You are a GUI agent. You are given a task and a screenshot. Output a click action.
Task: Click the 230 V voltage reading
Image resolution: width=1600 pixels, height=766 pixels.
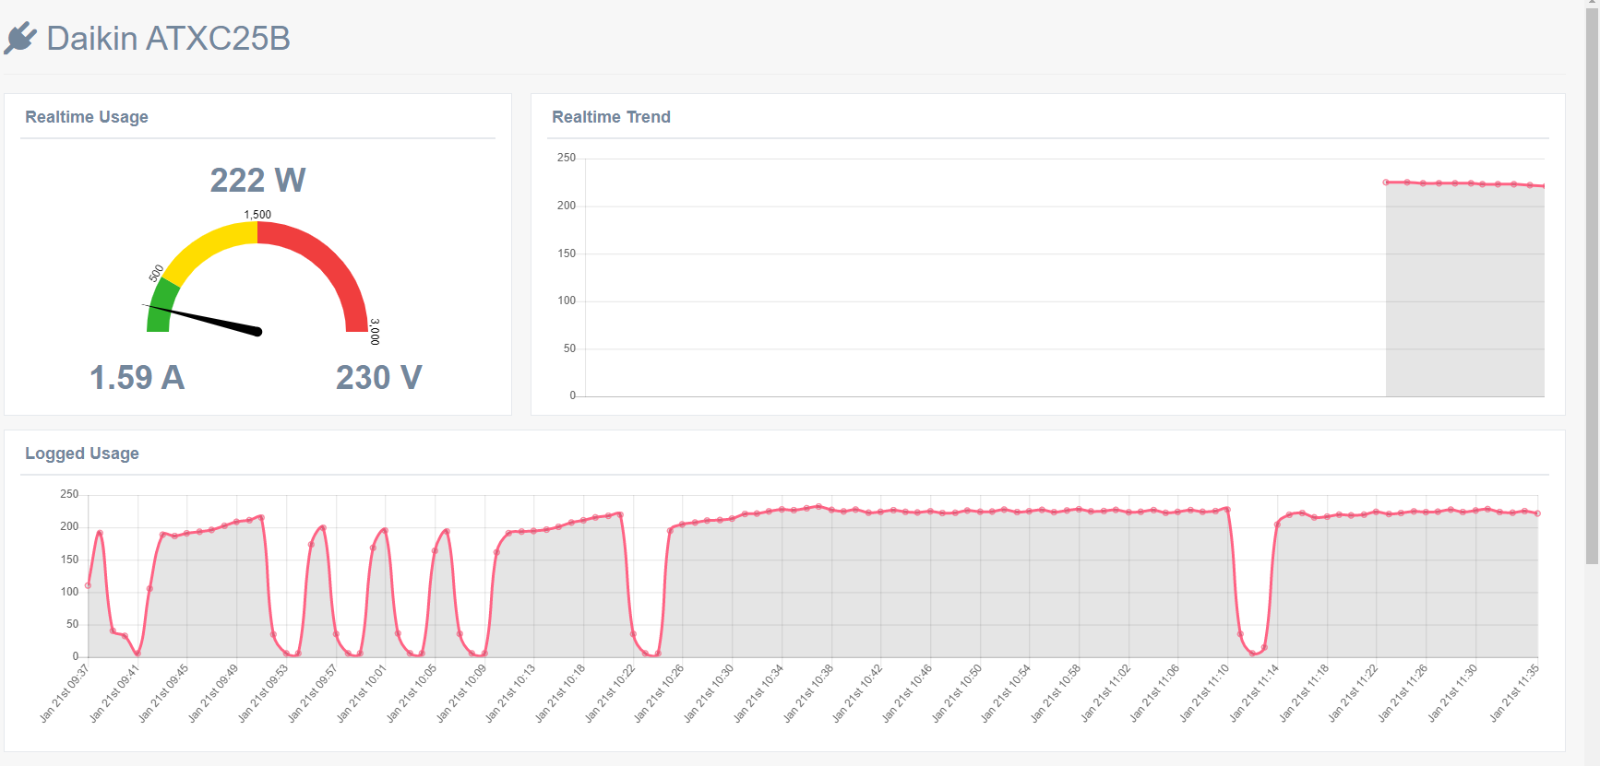click(379, 378)
